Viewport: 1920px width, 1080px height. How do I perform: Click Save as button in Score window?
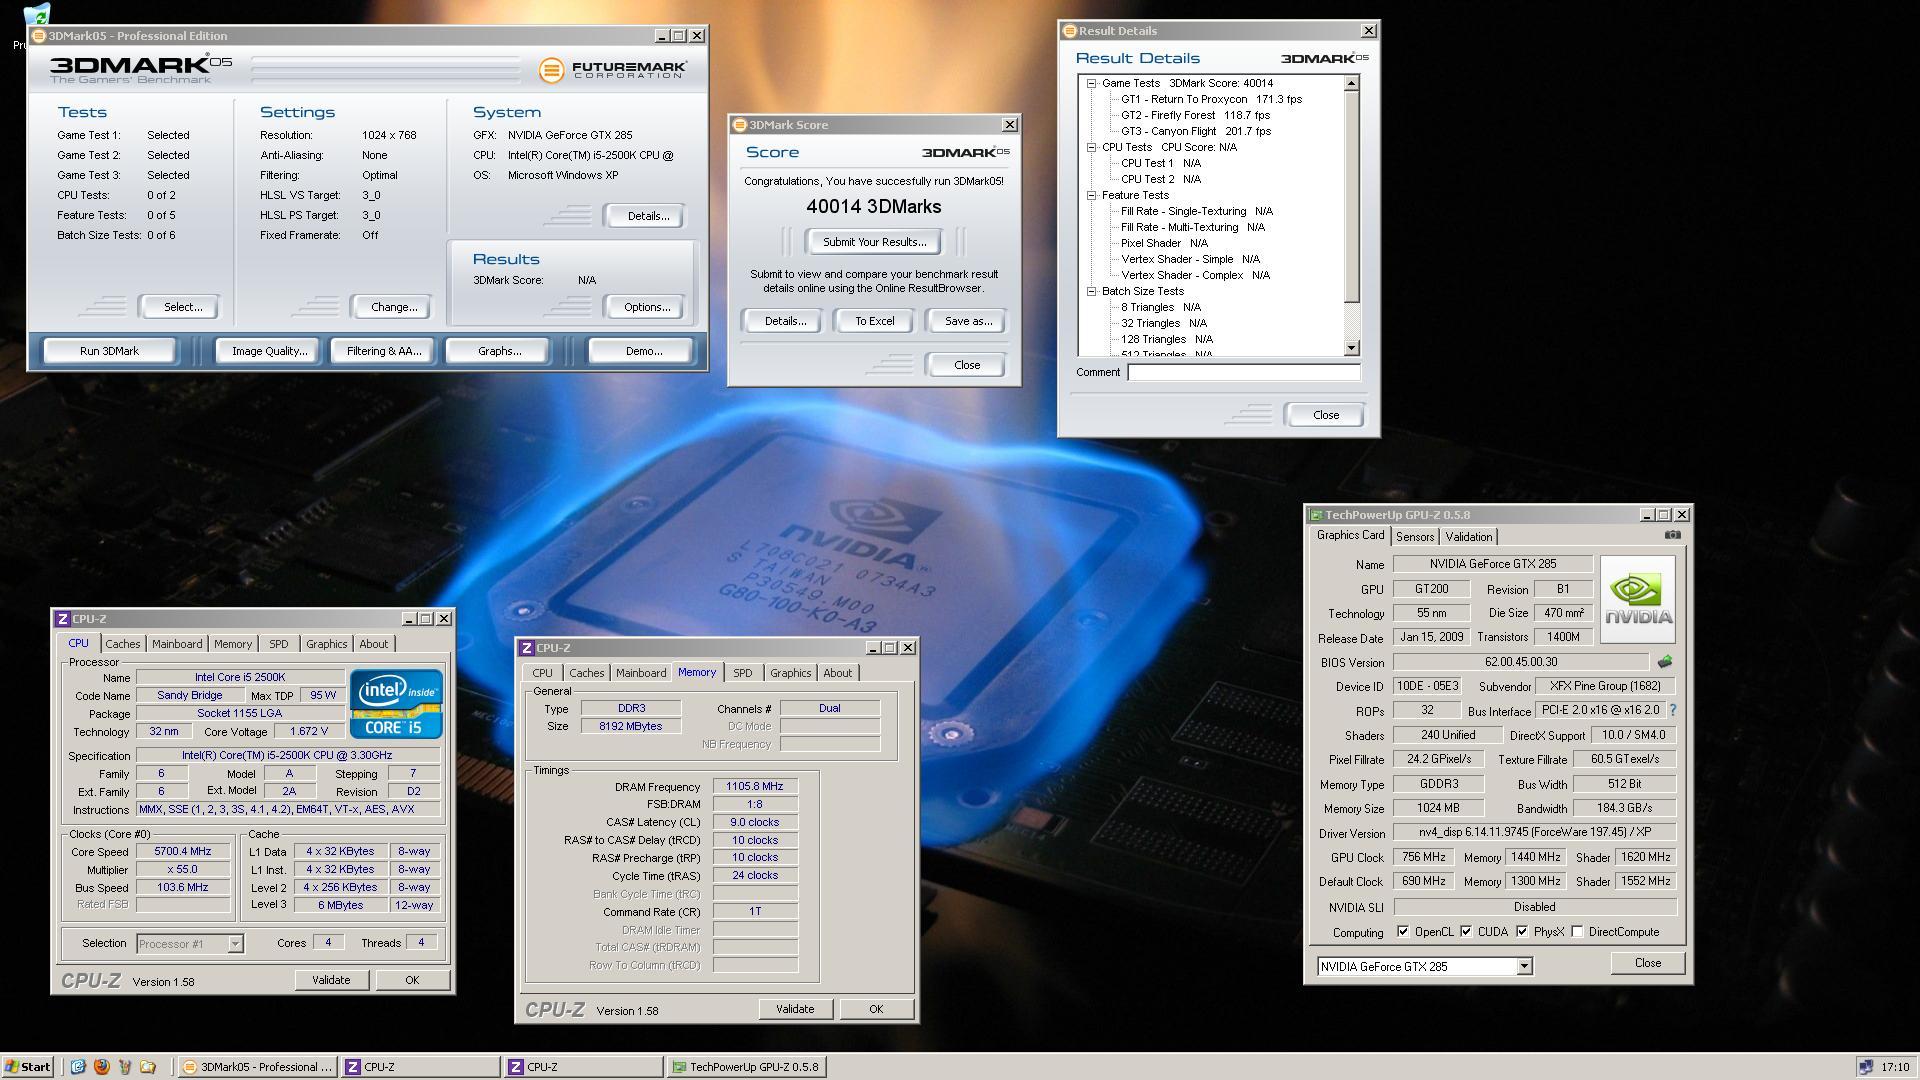(968, 321)
